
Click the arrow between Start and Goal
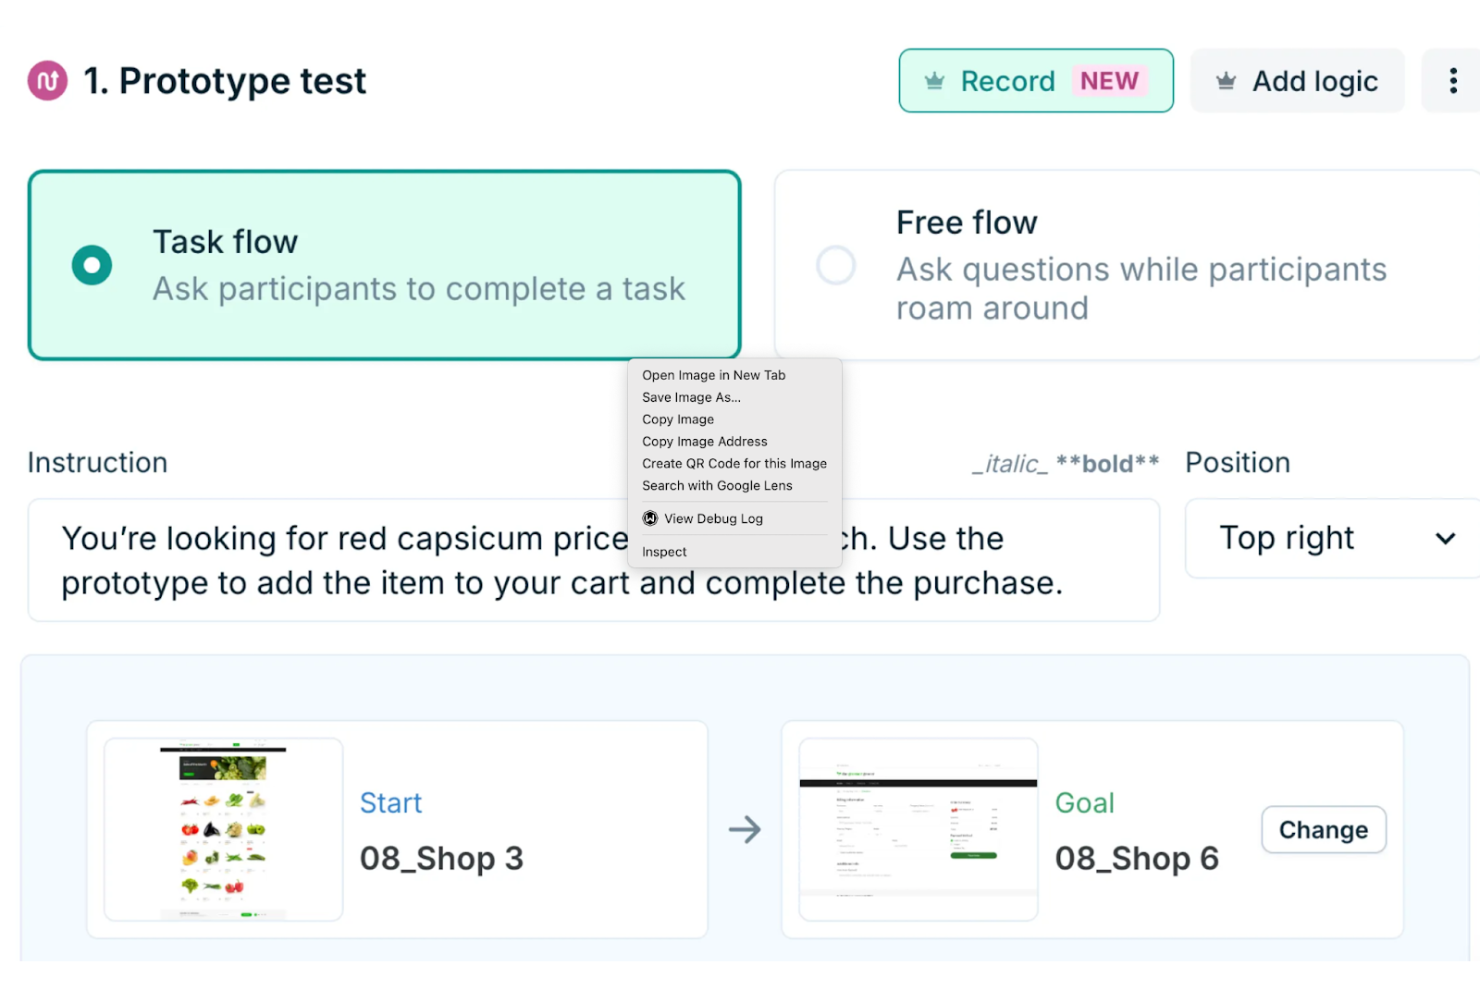tap(745, 829)
